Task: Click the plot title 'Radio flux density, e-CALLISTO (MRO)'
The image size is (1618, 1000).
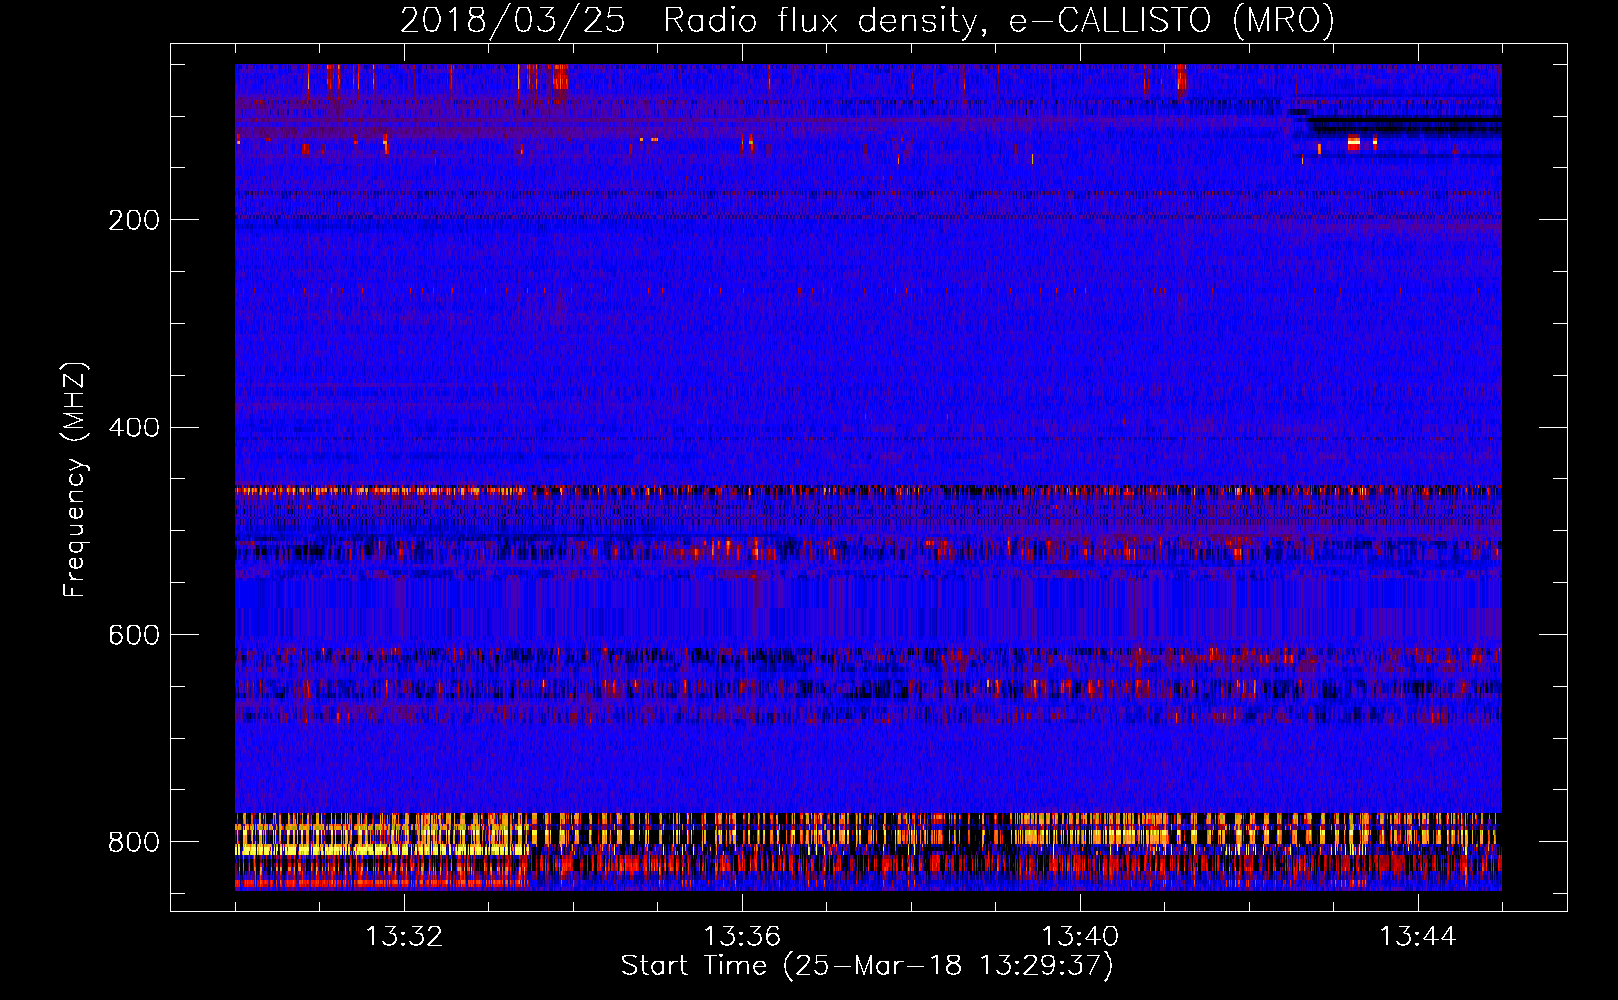Action: (998, 20)
